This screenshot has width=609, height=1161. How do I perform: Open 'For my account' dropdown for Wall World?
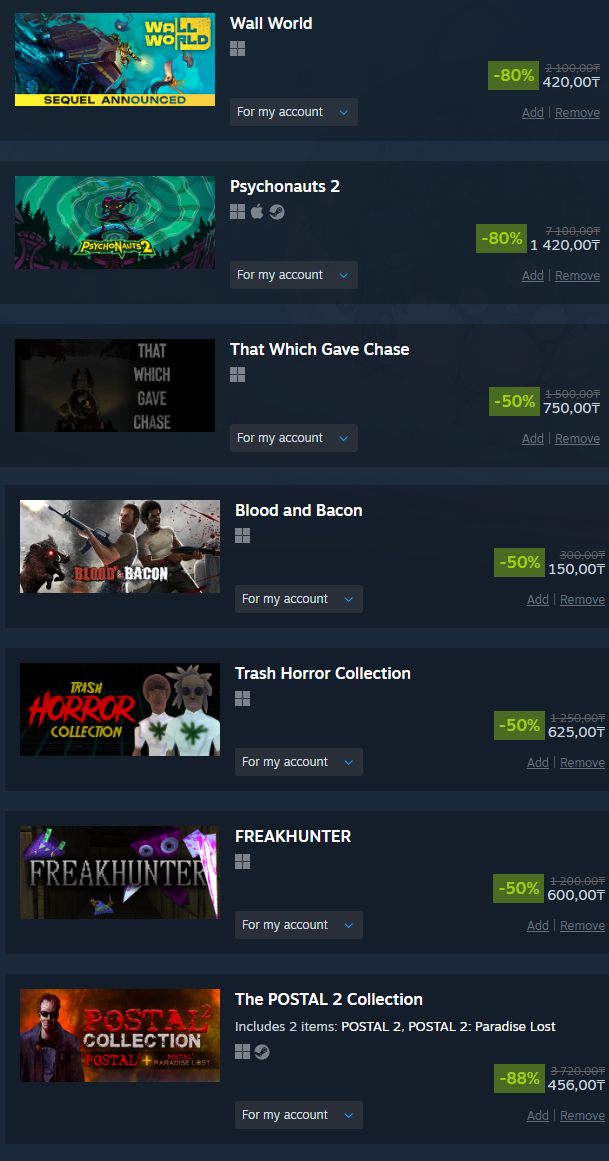[293, 112]
